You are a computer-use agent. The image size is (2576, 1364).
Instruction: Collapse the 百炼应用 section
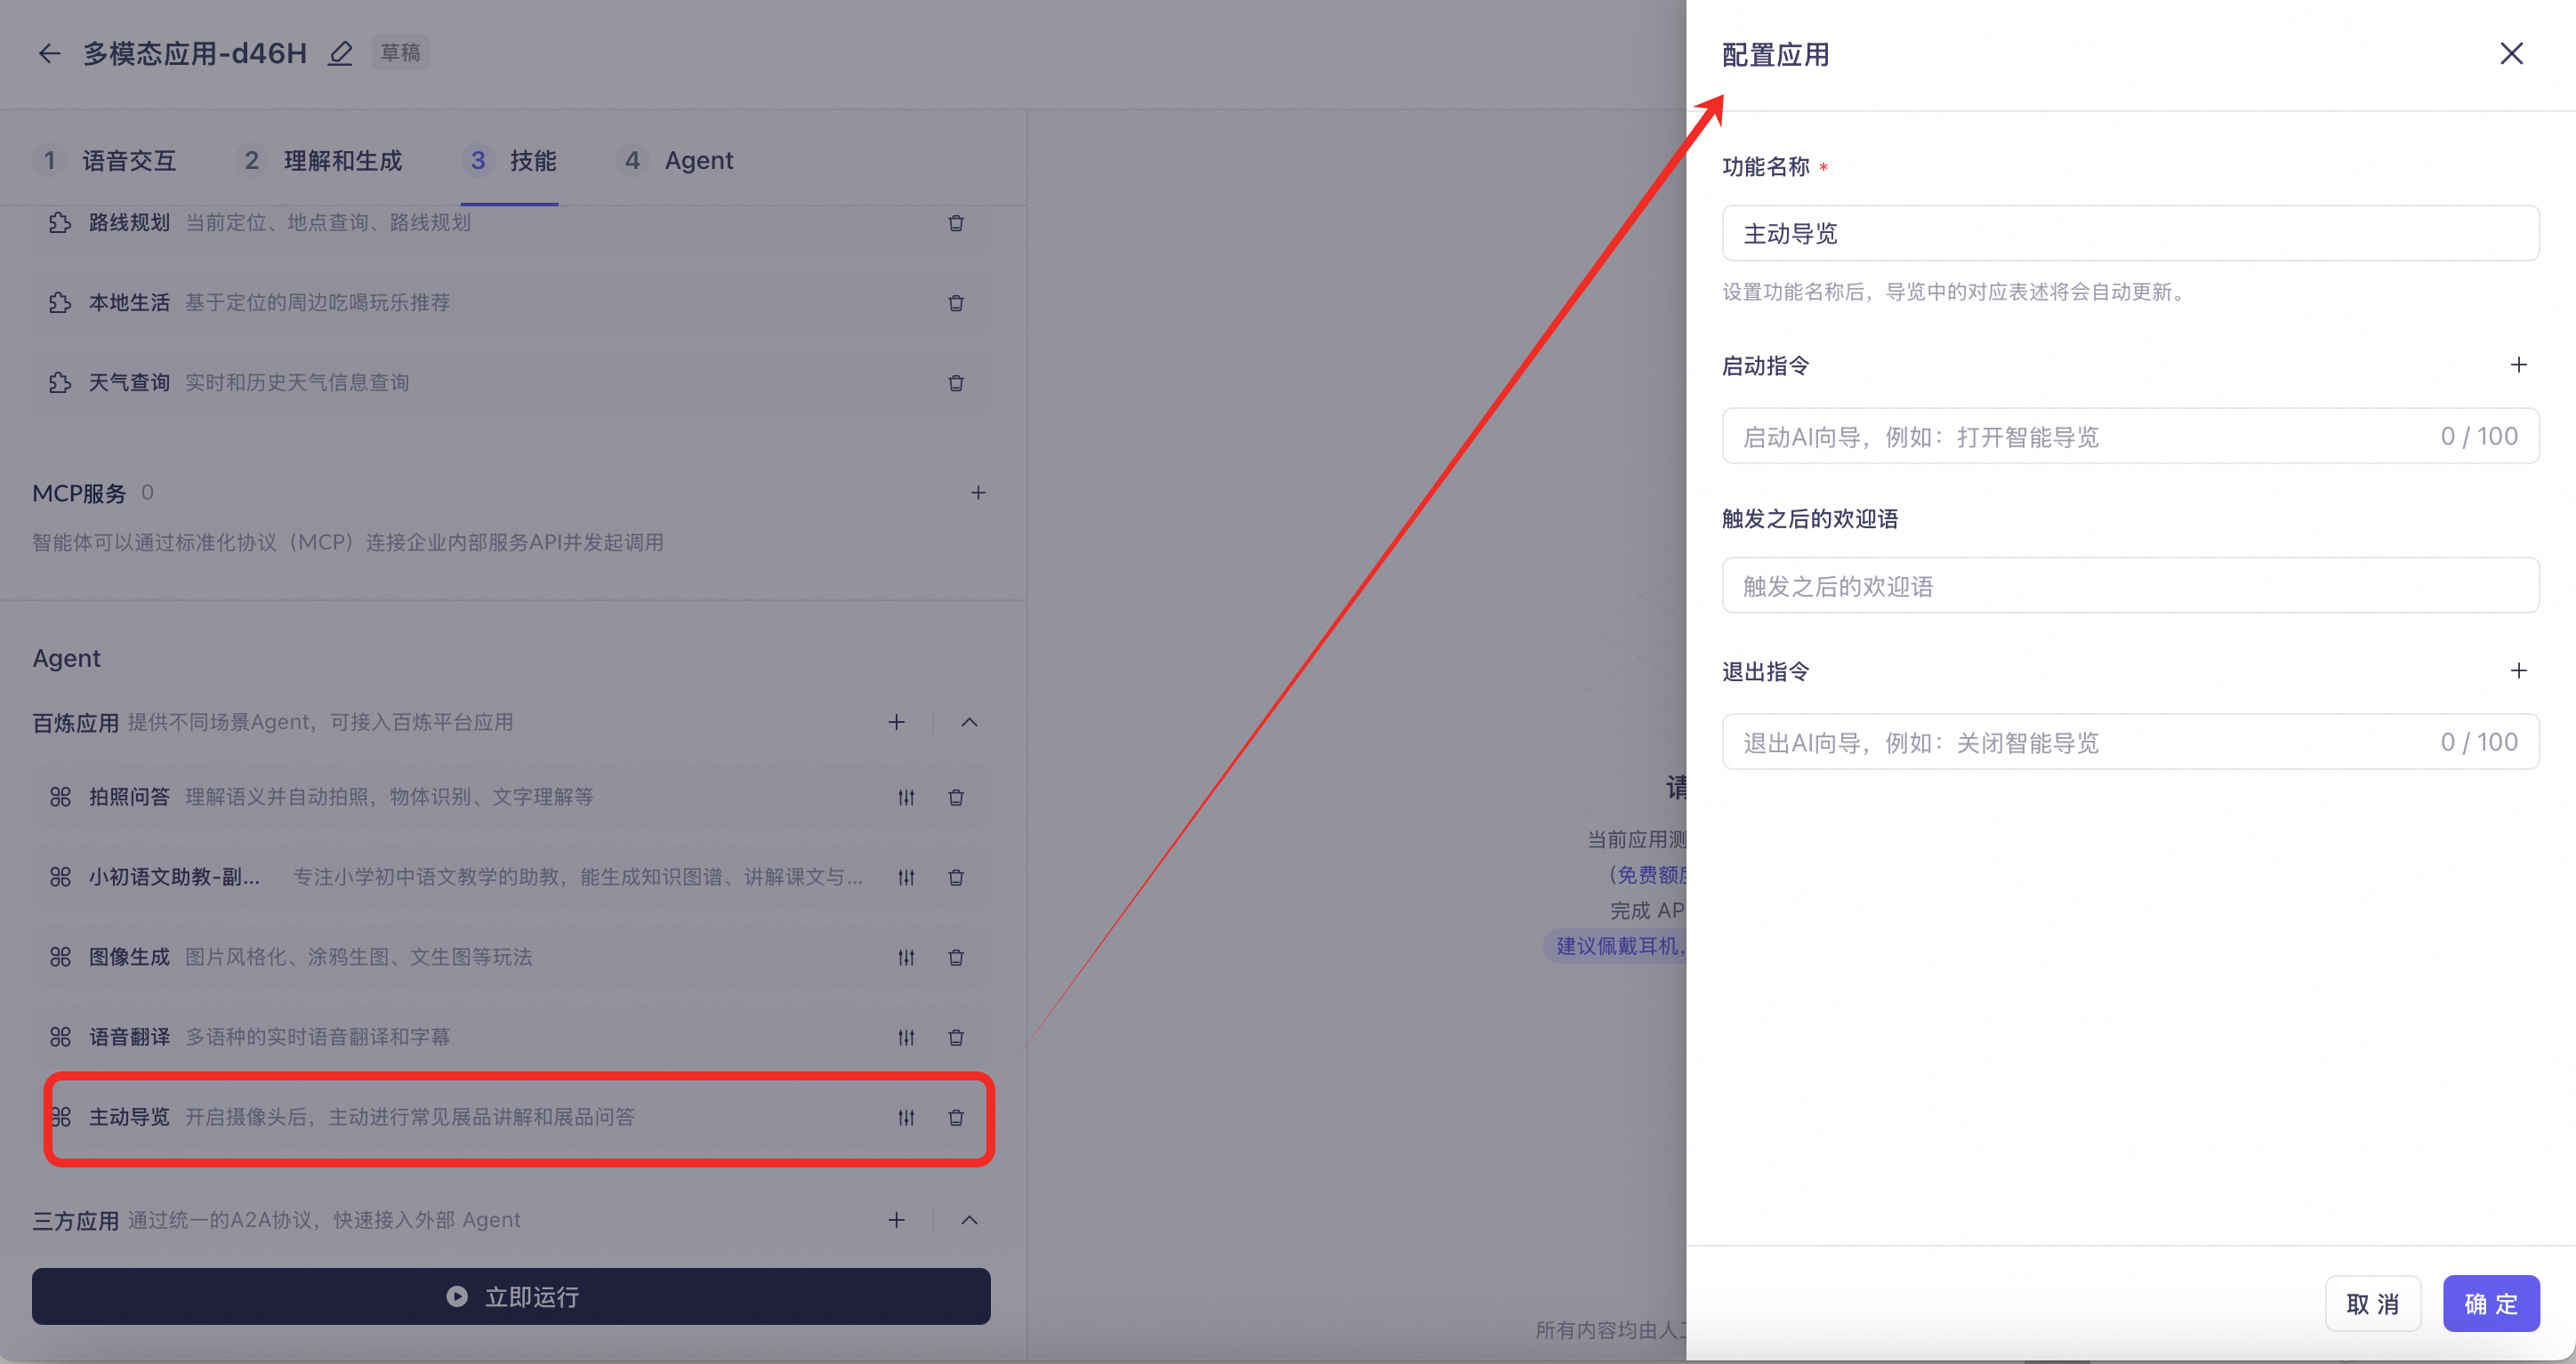968,722
